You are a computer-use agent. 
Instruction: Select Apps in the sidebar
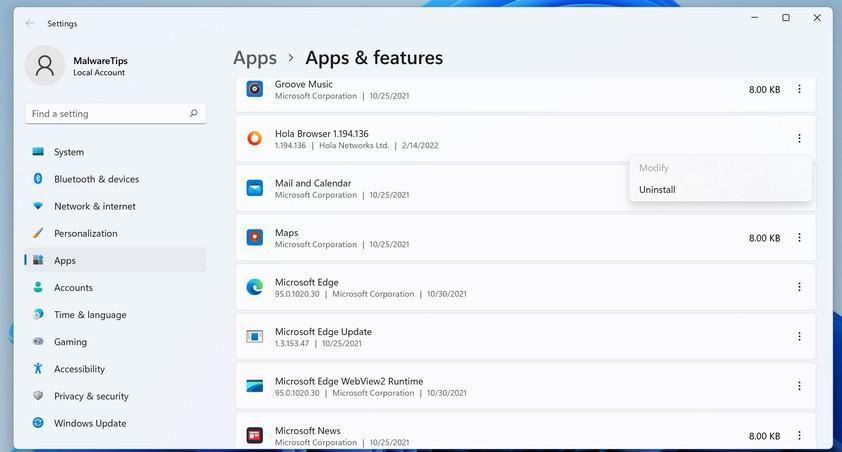coord(115,260)
